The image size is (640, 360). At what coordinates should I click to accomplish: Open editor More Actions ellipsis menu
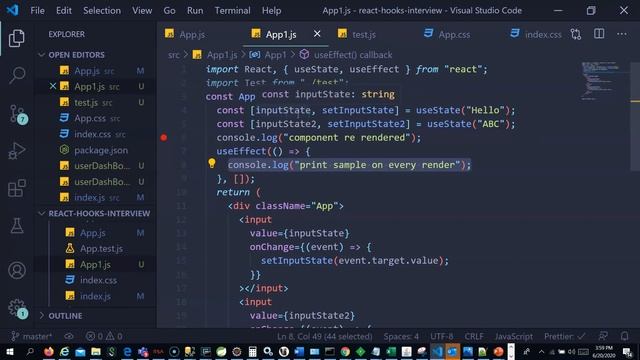622,34
